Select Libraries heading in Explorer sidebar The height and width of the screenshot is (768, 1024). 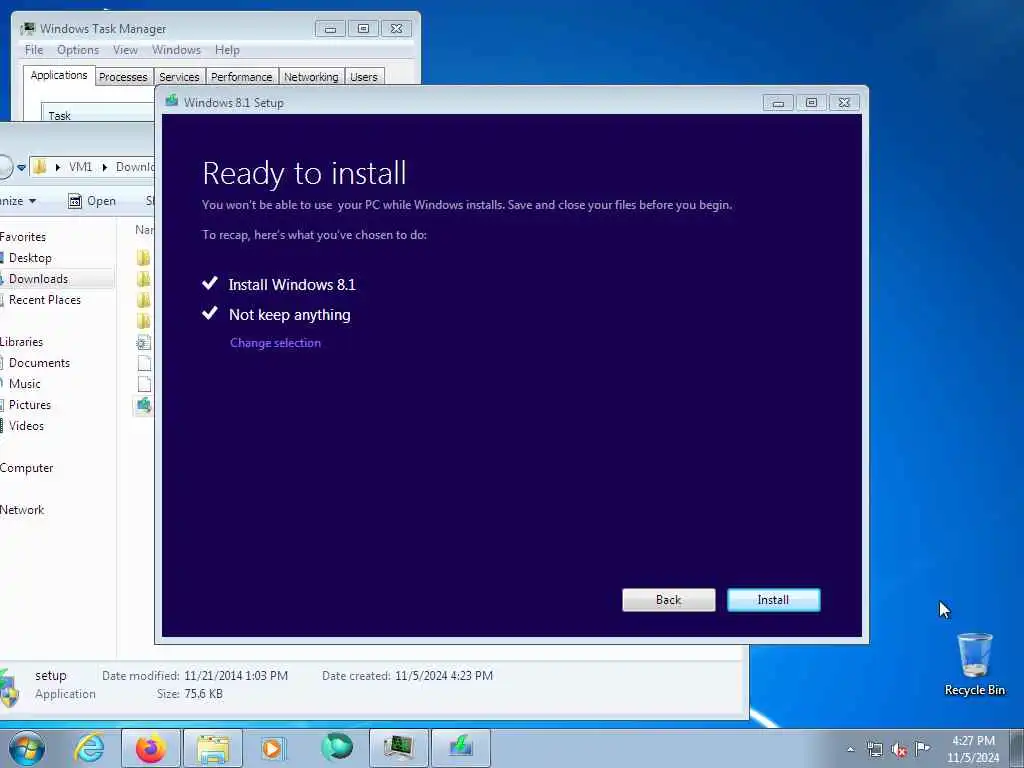[x=21, y=342]
